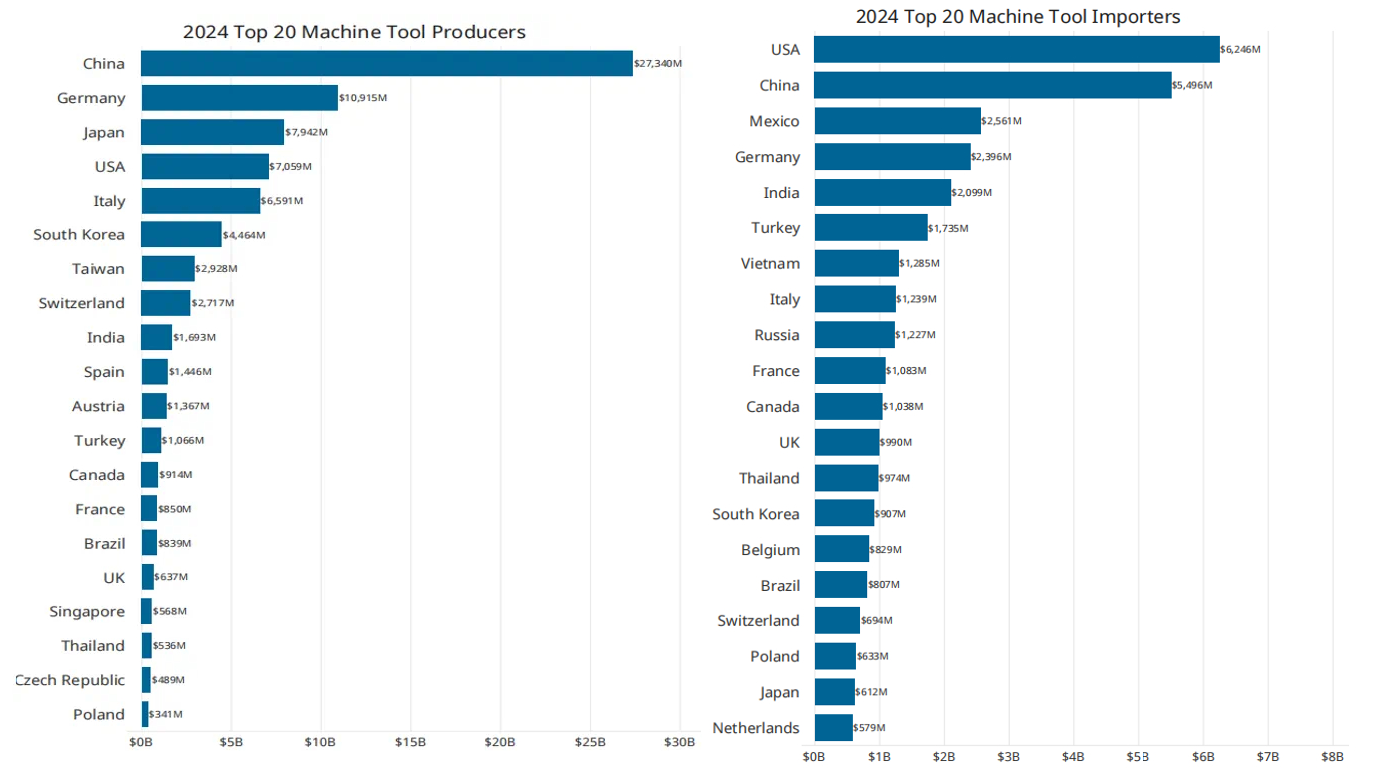The image size is (1377, 771).
Task: Click the "$15B" axis tick label
Action: 410,742
